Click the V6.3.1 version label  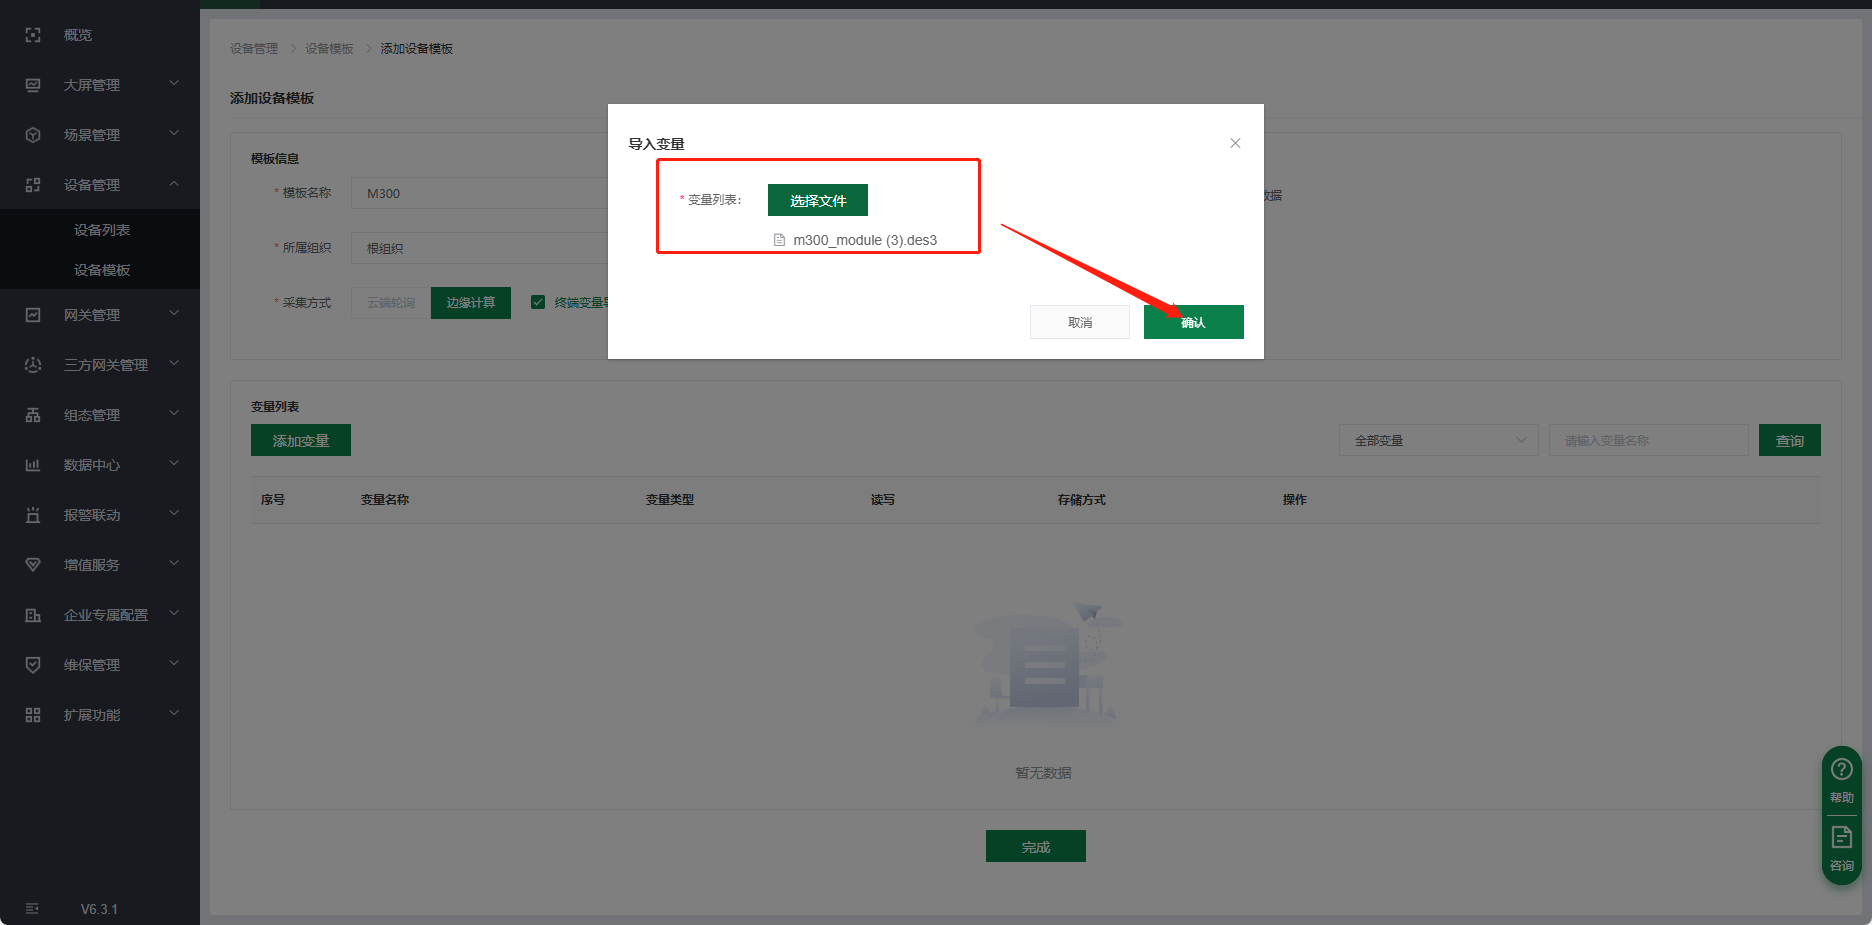pos(99,909)
